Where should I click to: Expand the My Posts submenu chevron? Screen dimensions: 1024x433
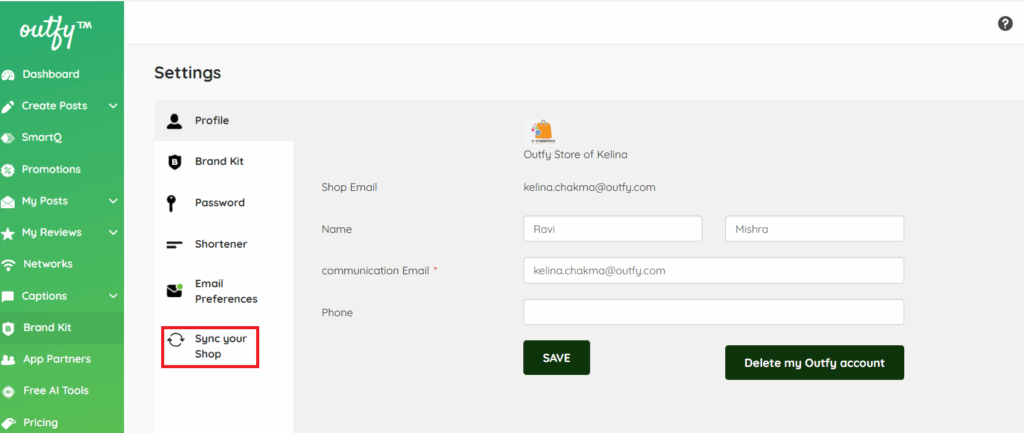[113, 201]
